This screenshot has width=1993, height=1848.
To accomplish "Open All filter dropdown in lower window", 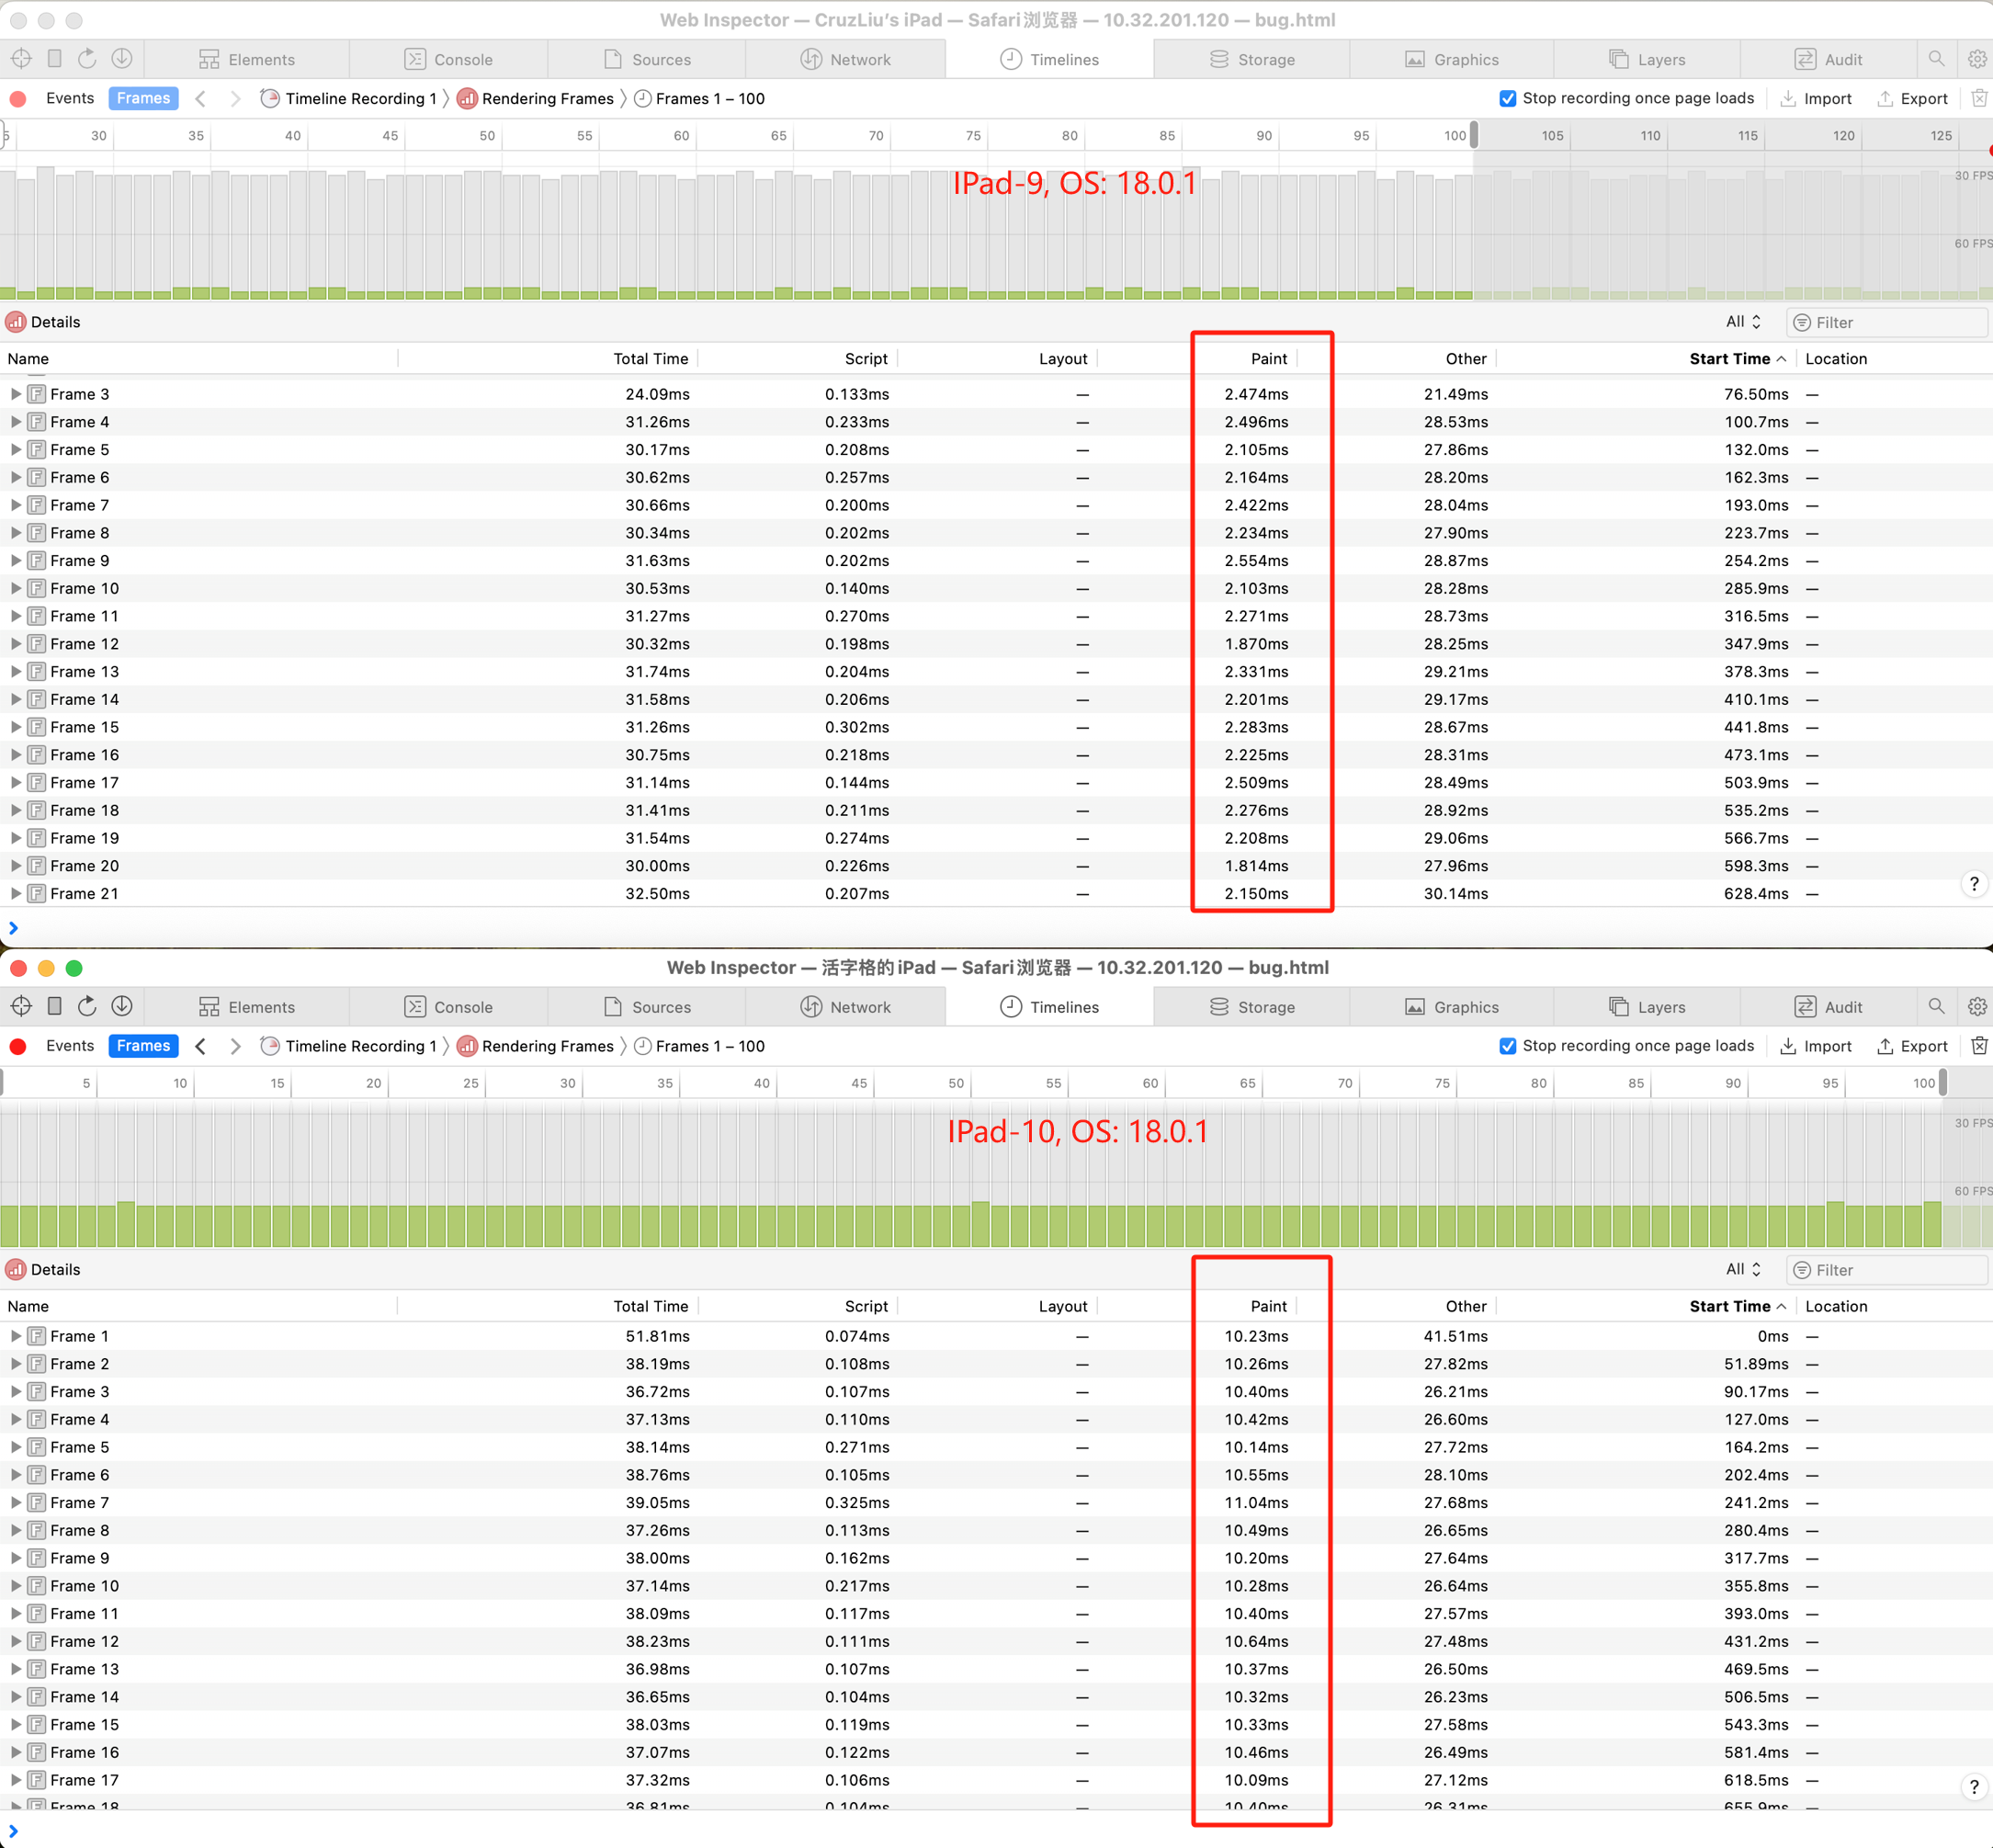I will click(x=1743, y=1269).
